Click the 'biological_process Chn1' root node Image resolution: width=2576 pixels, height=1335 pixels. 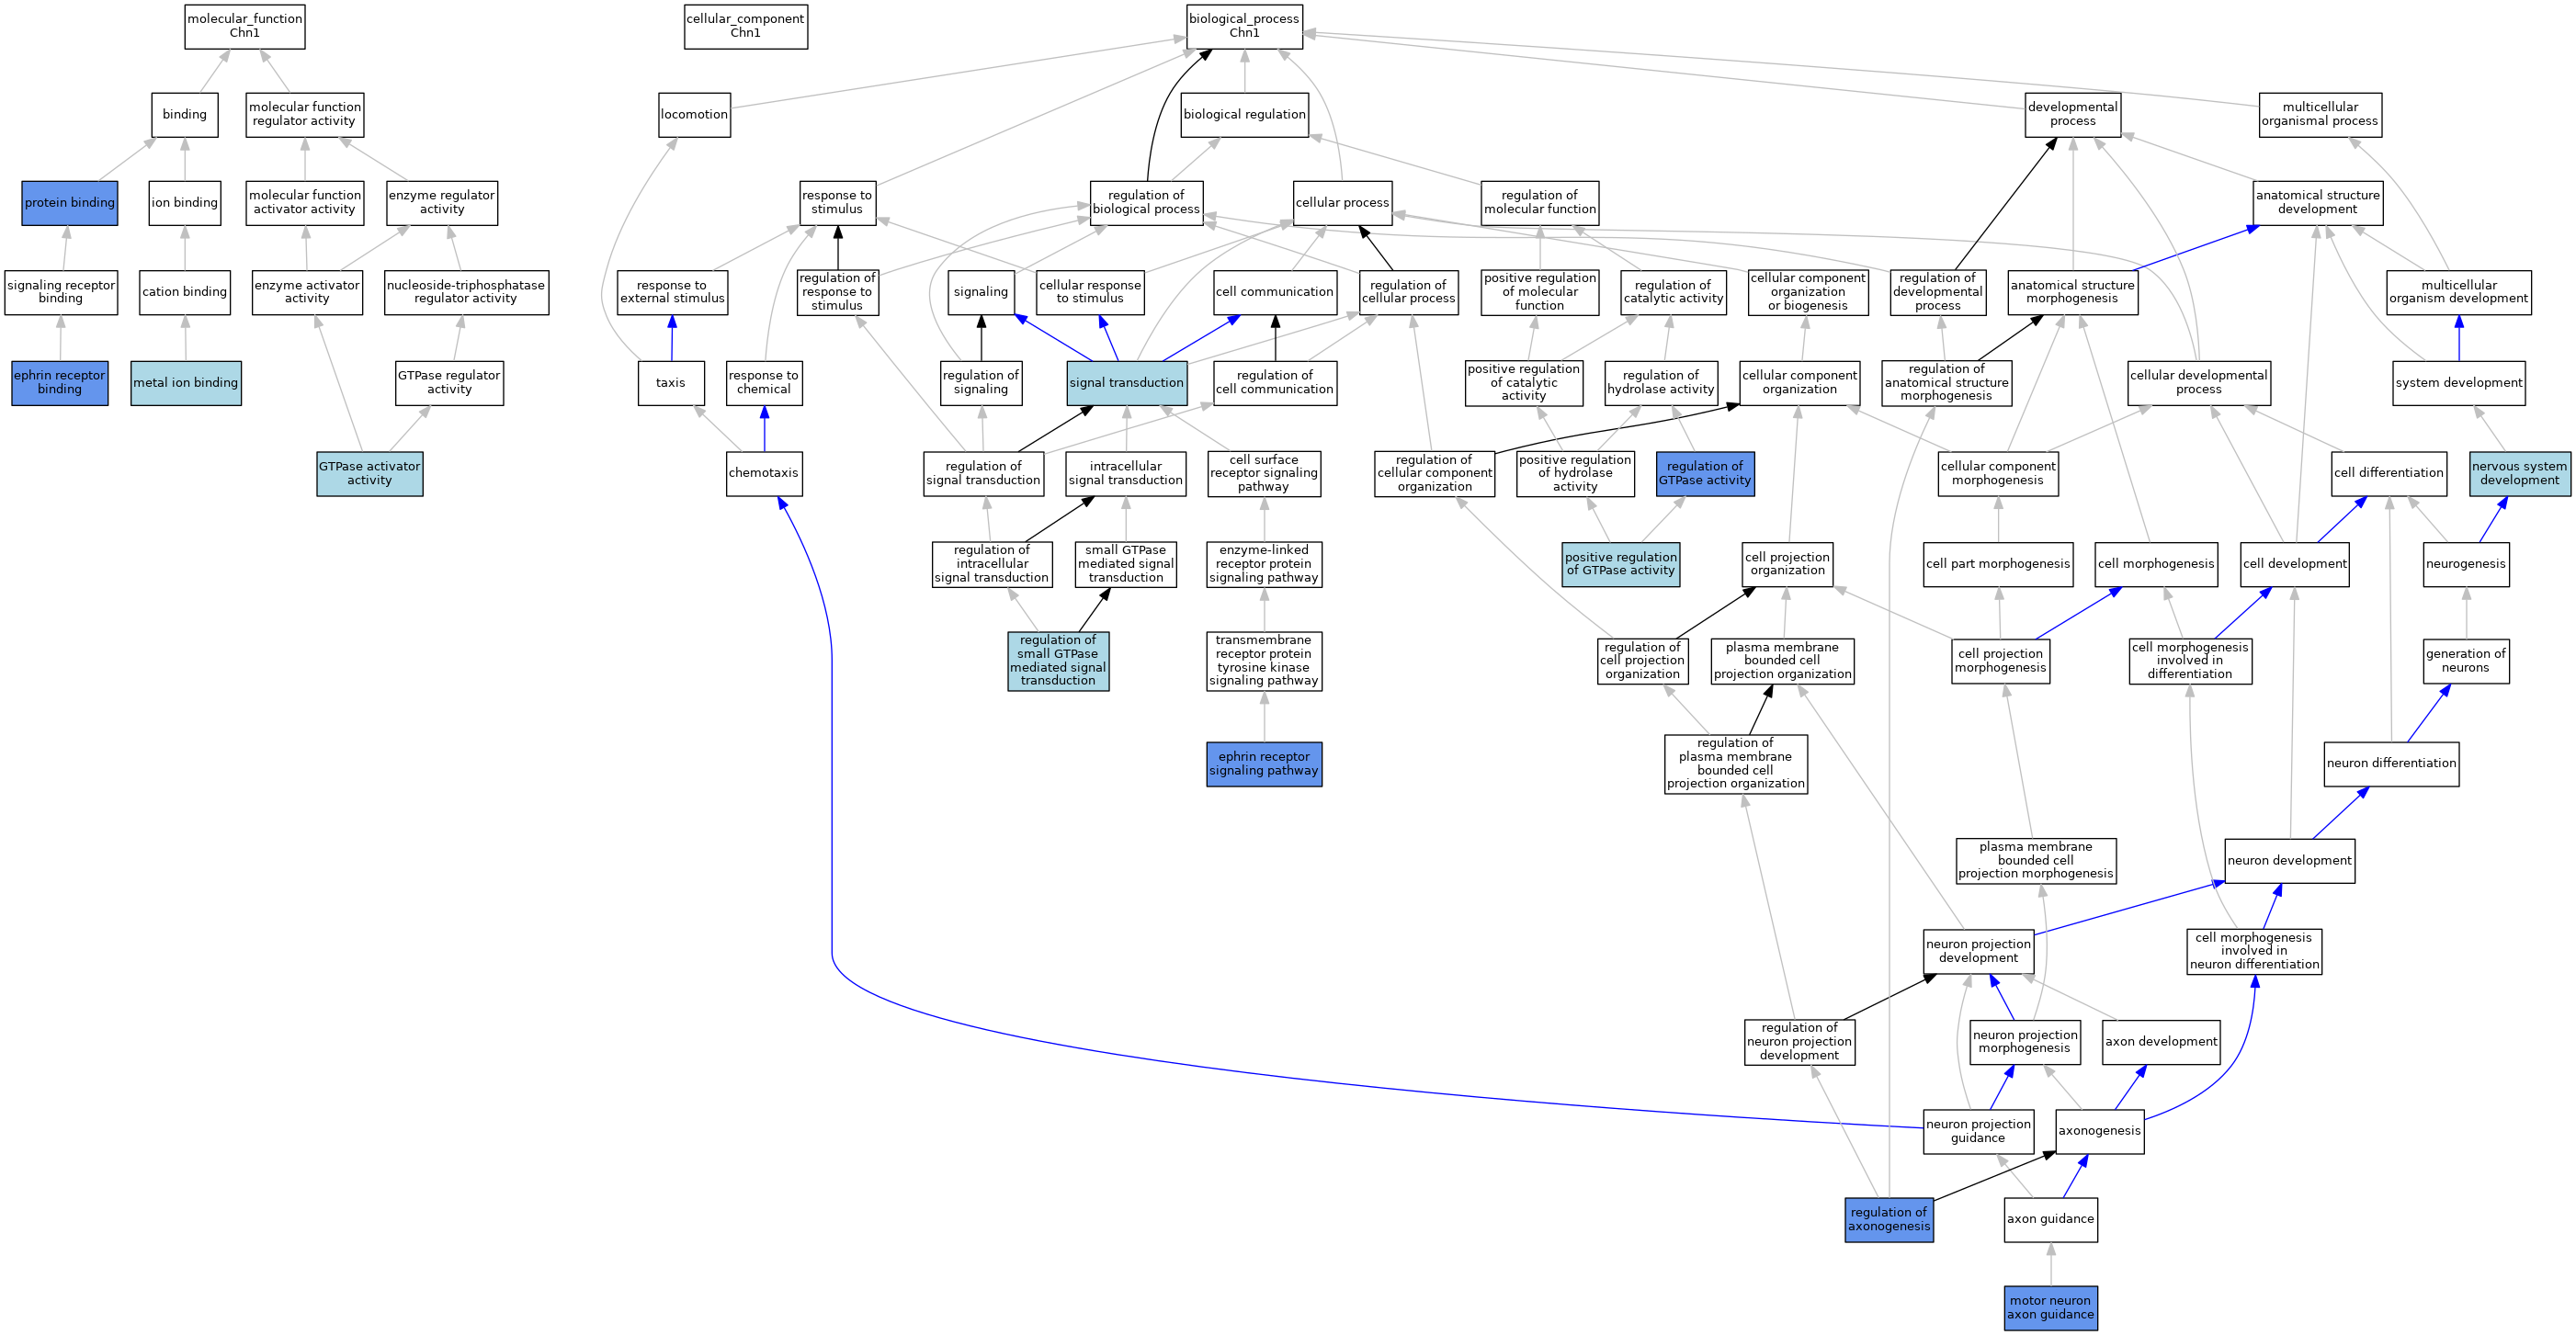pos(1244,26)
